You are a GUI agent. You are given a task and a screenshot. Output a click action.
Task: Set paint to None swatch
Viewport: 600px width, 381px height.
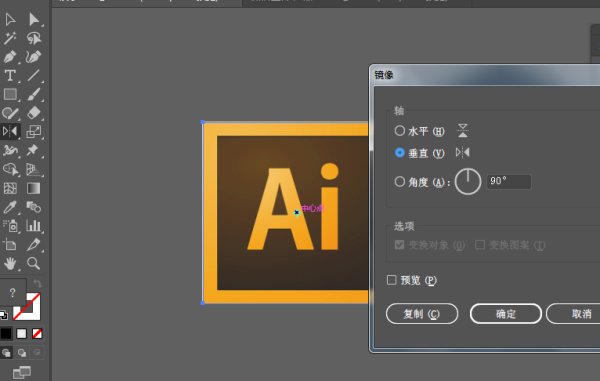pyautogui.click(x=37, y=334)
